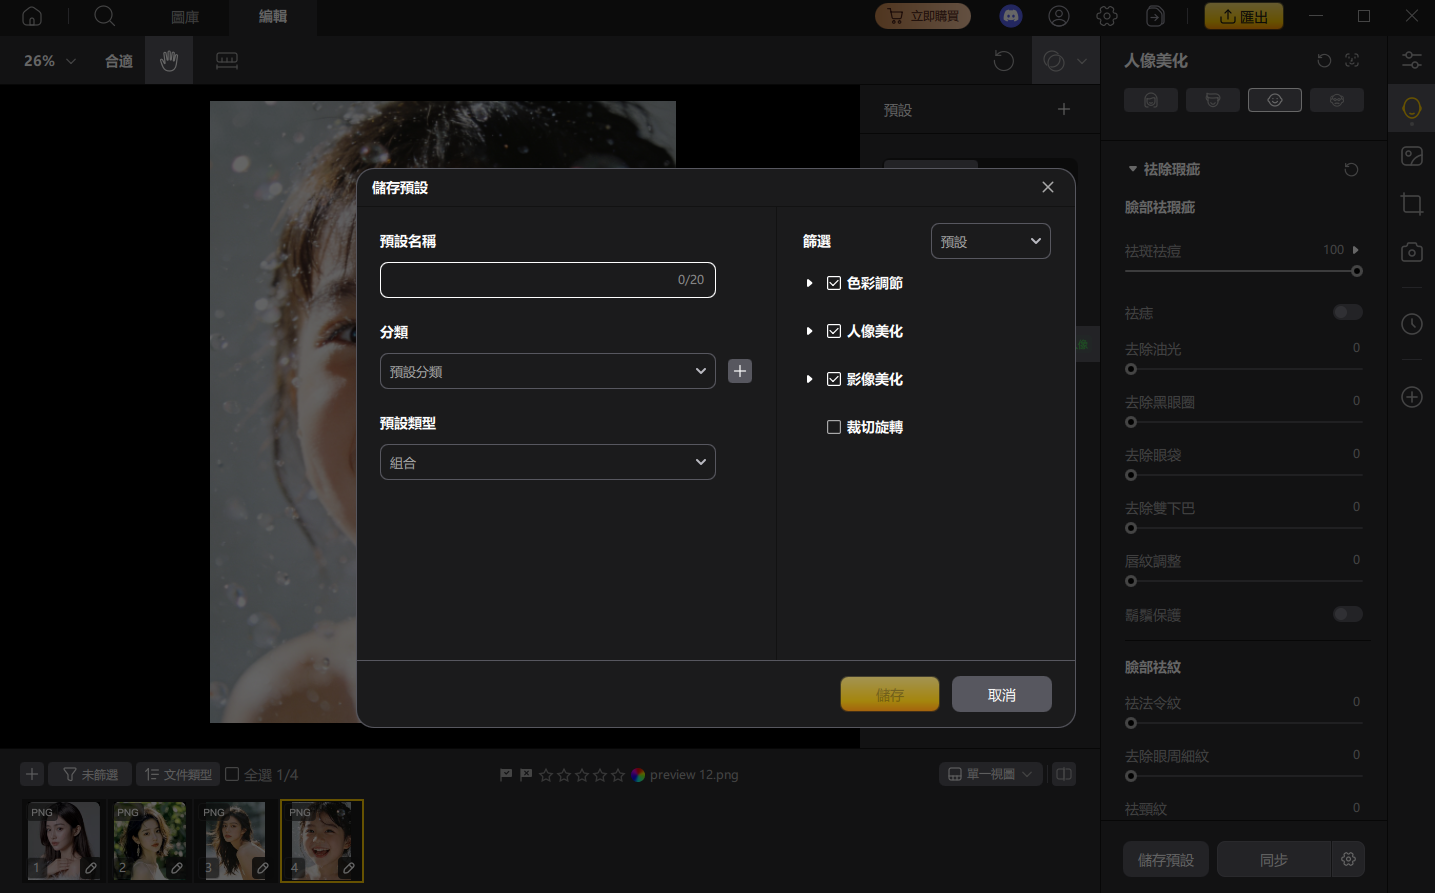Switch to the 圖庫 tab

point(185,17)
